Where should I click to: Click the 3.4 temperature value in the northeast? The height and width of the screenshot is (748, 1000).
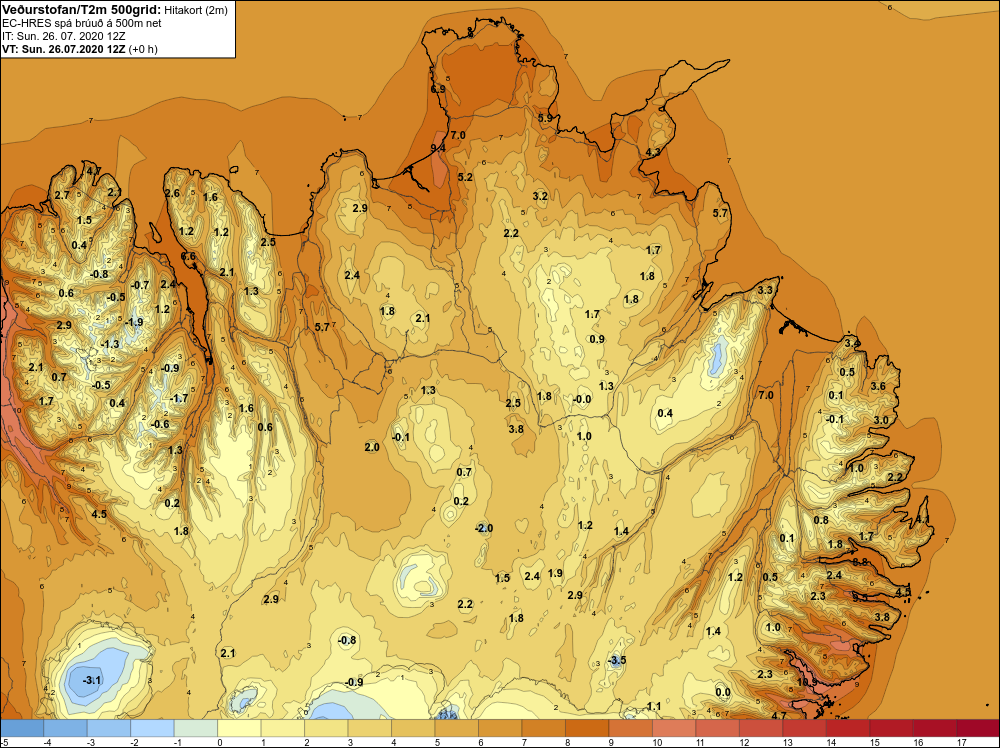point(852,344)
